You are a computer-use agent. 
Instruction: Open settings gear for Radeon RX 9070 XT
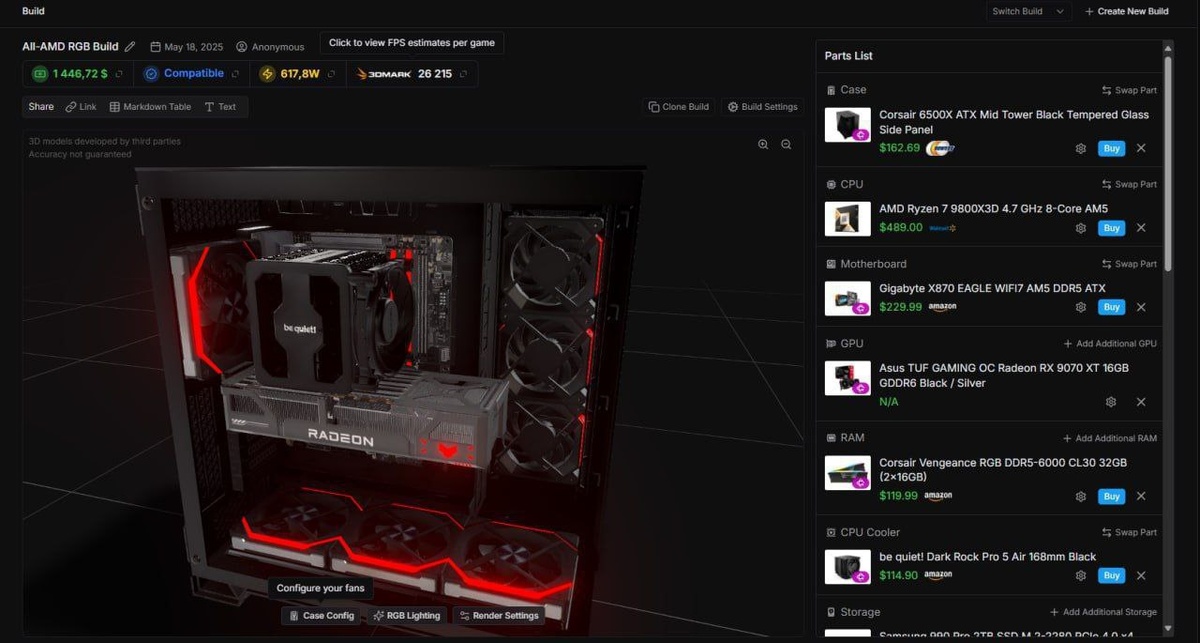pos(1111,402)
